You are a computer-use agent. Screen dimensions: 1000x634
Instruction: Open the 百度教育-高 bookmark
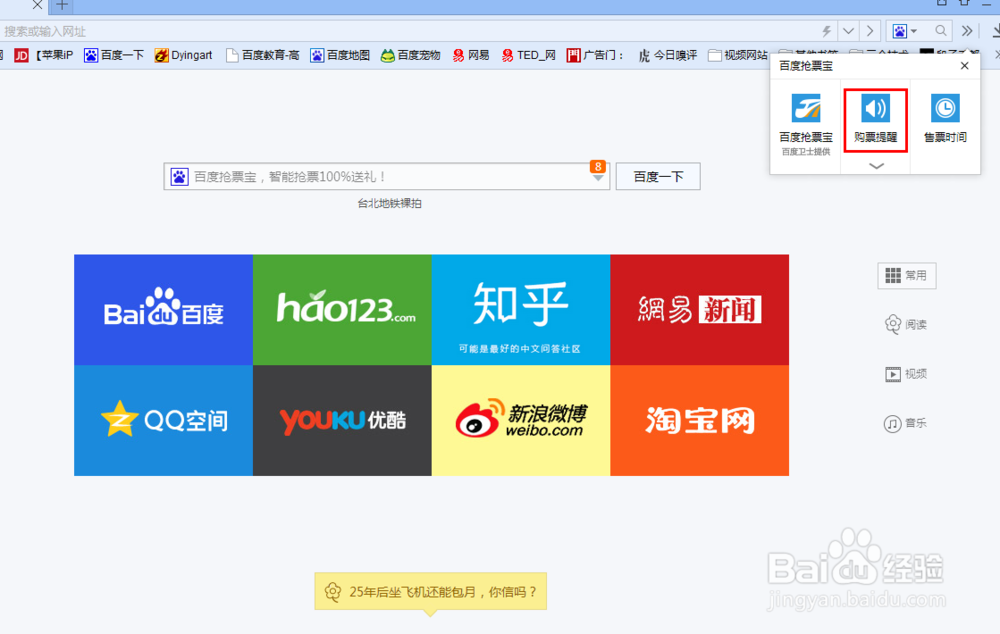(262, 55)
